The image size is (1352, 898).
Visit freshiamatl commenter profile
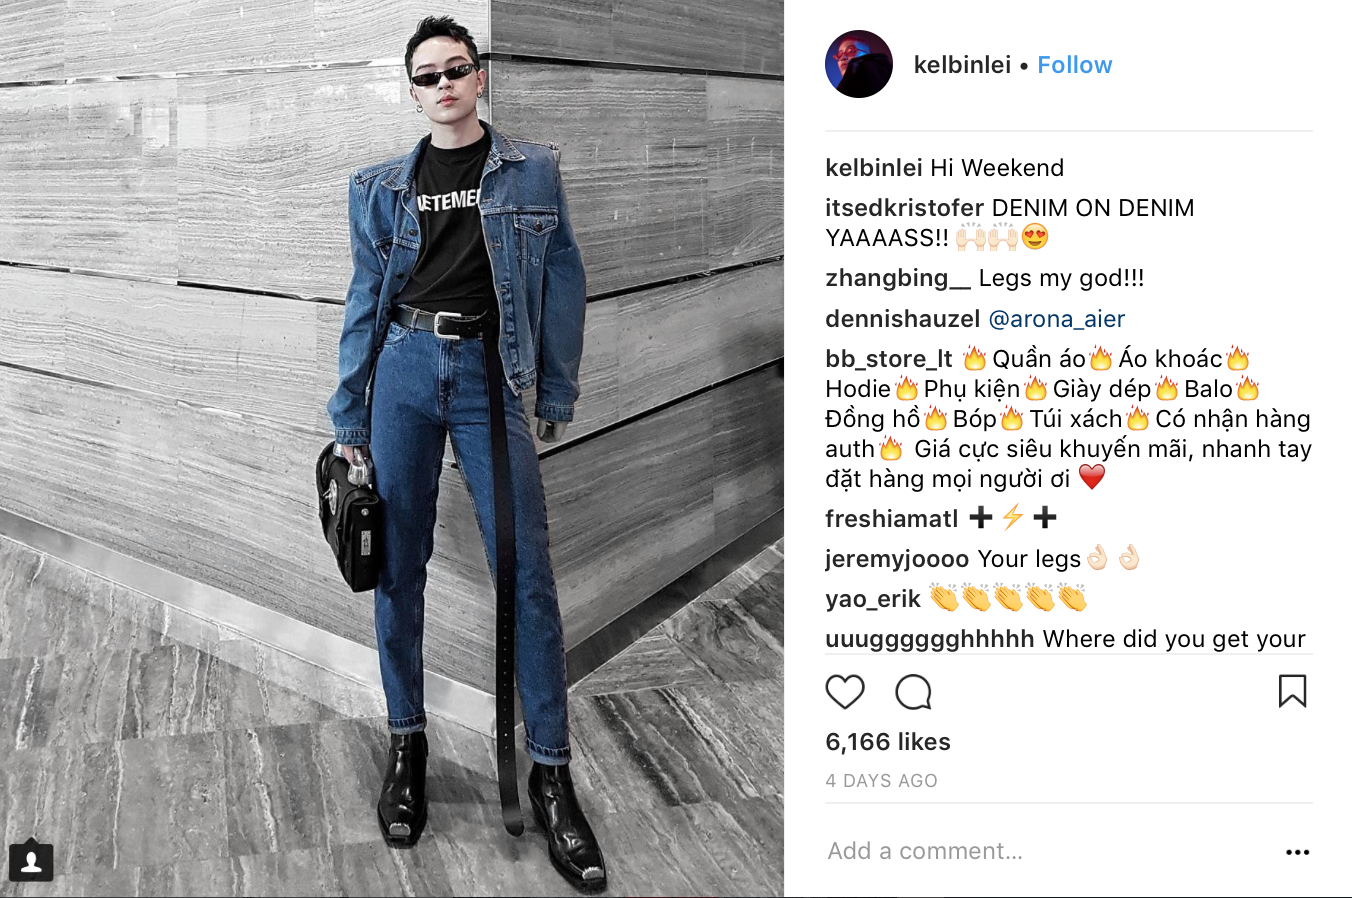pyautogui.click(x=892, y=519)
